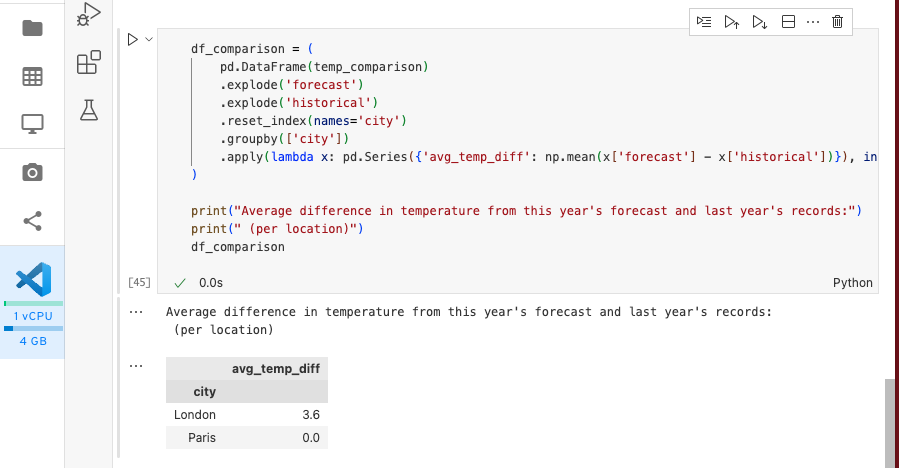Open Extensions view icon
The image size is (899, 468).
pos(88,63)
